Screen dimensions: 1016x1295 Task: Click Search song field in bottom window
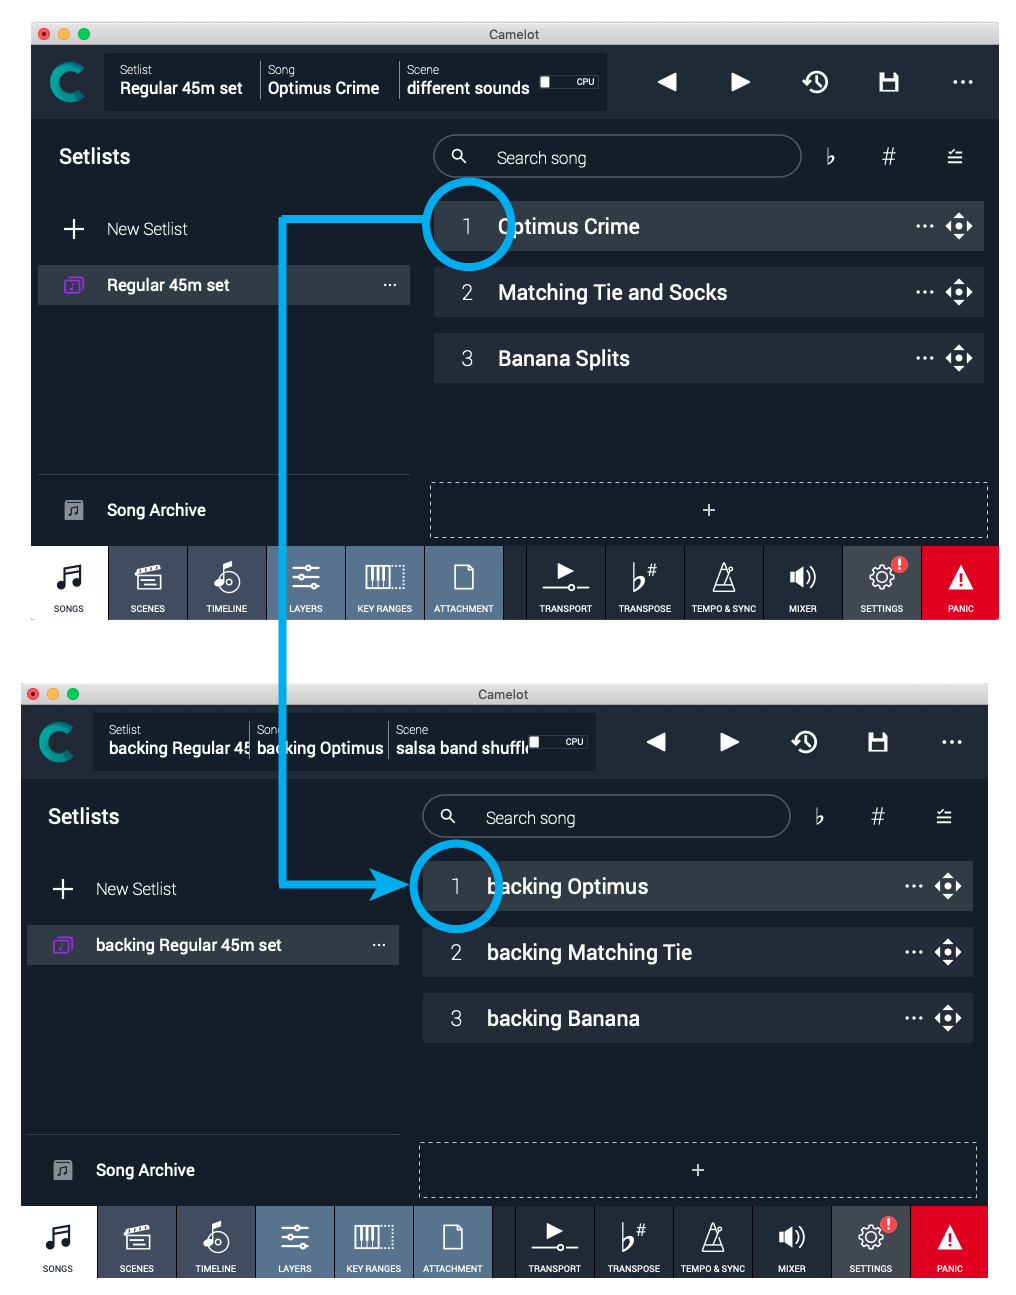coord(606,817)
